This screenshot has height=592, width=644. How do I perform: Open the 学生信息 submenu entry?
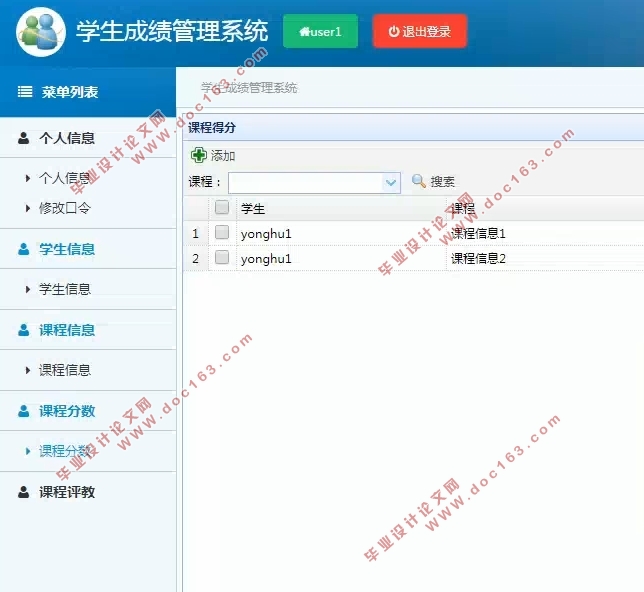click(64, 289)
